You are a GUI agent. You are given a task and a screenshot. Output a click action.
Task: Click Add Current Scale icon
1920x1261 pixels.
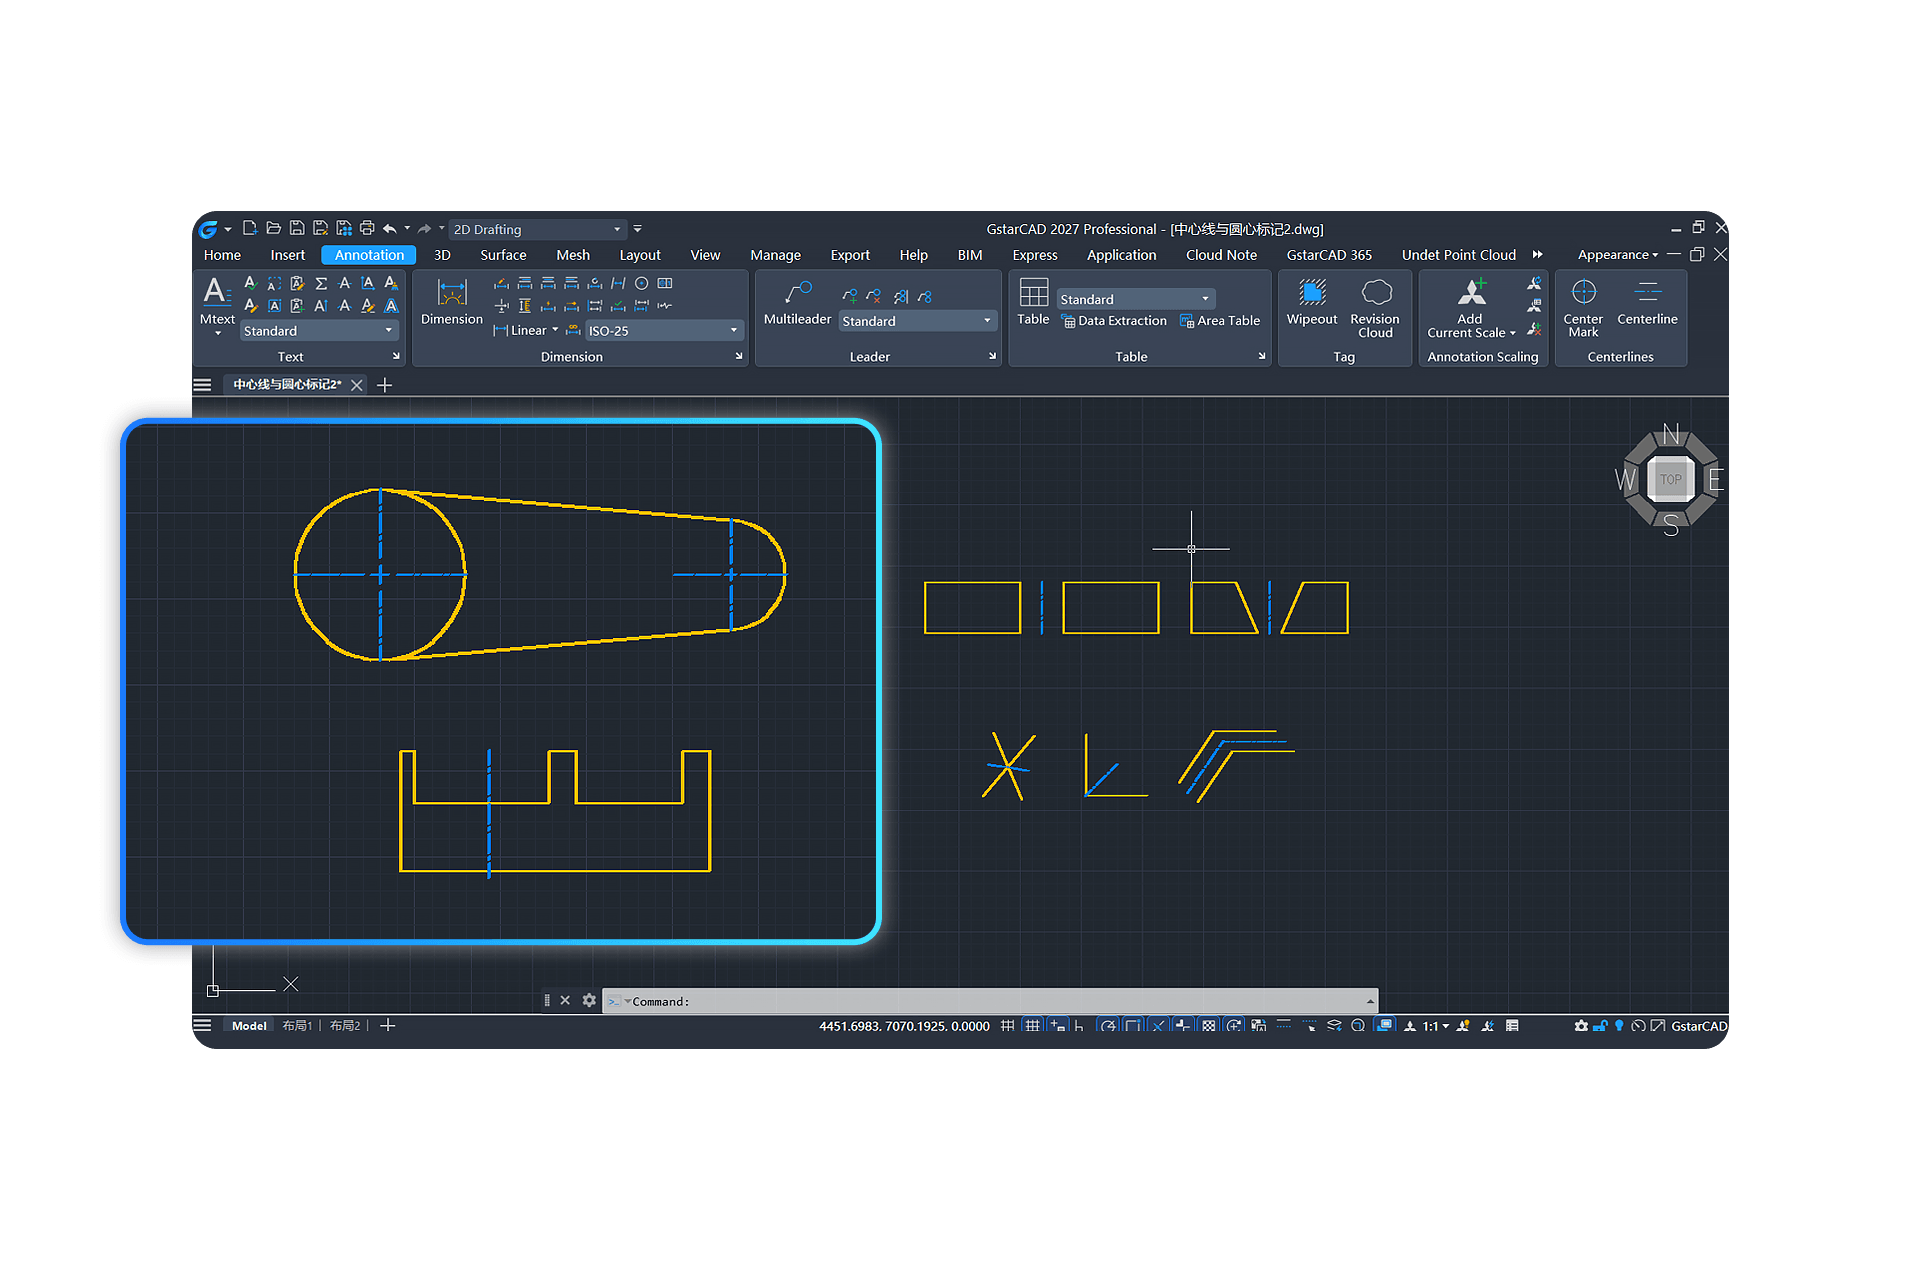tap(1470, 308)
